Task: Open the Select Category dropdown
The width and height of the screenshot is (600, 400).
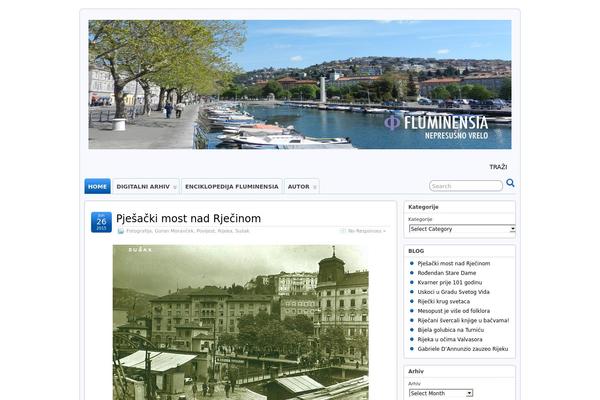Action: (461, 229)
